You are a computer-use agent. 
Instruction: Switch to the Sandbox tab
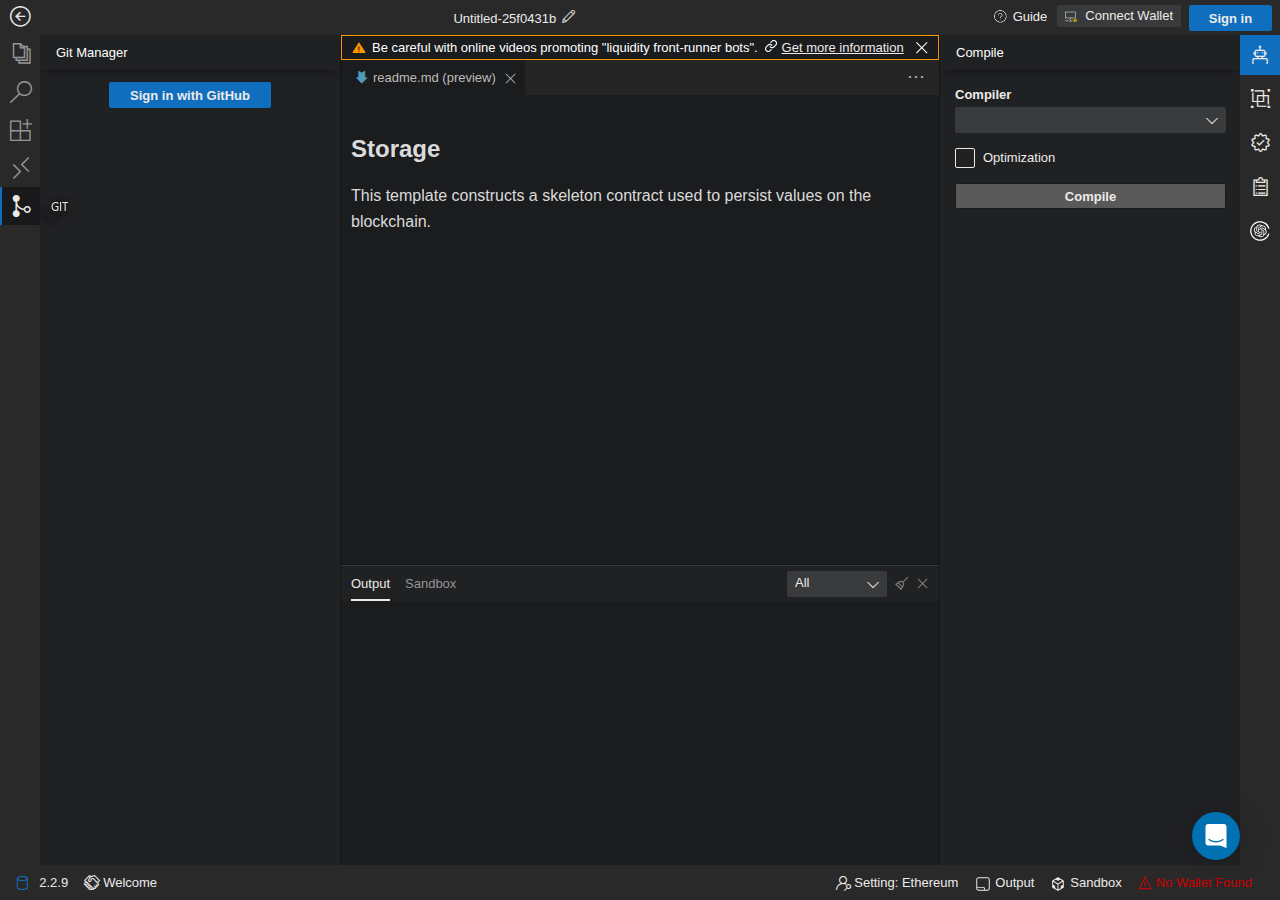pyautogui.click(x=430, y=584)
